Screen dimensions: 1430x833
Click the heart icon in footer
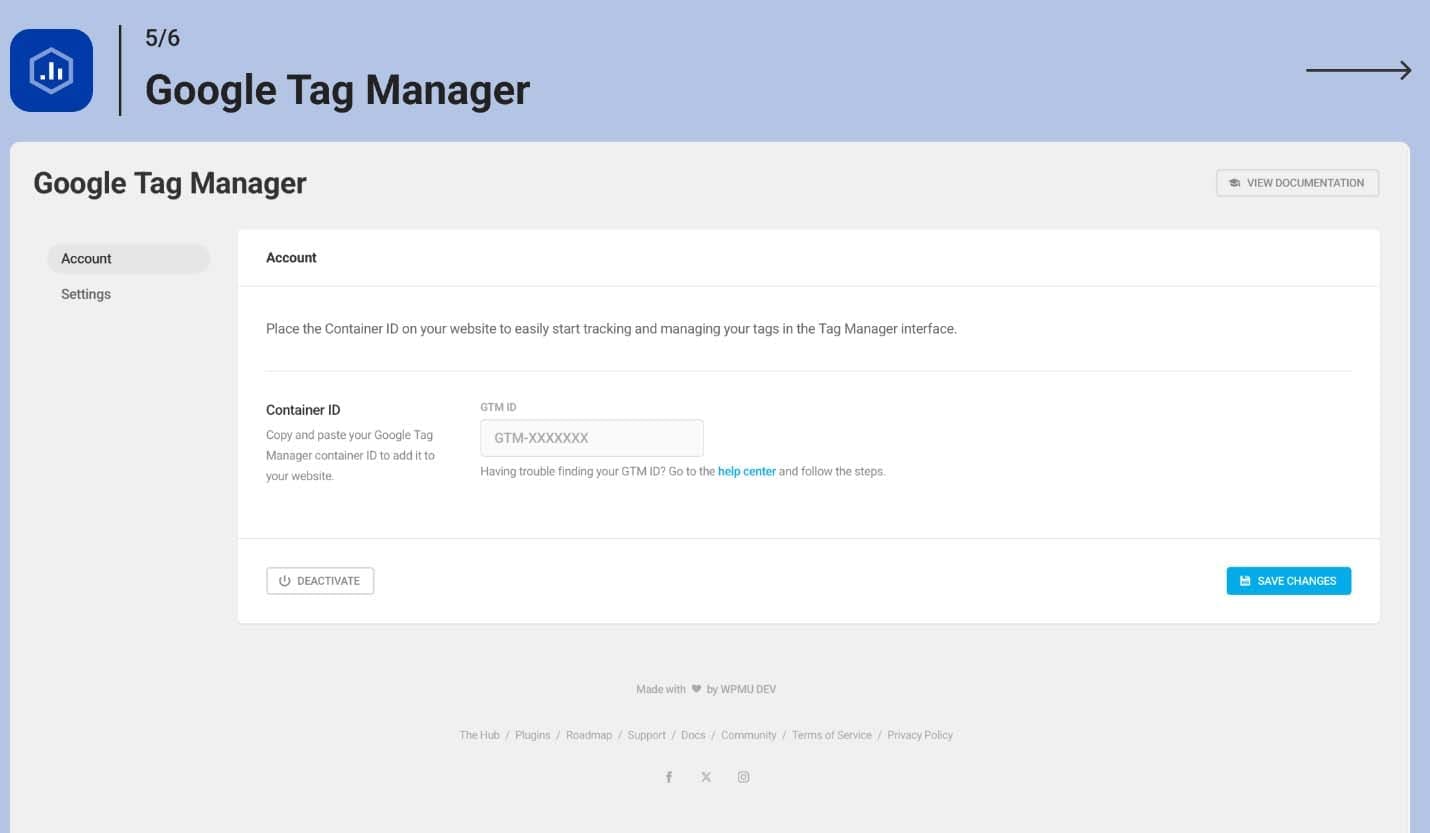[x=696, y=689]
